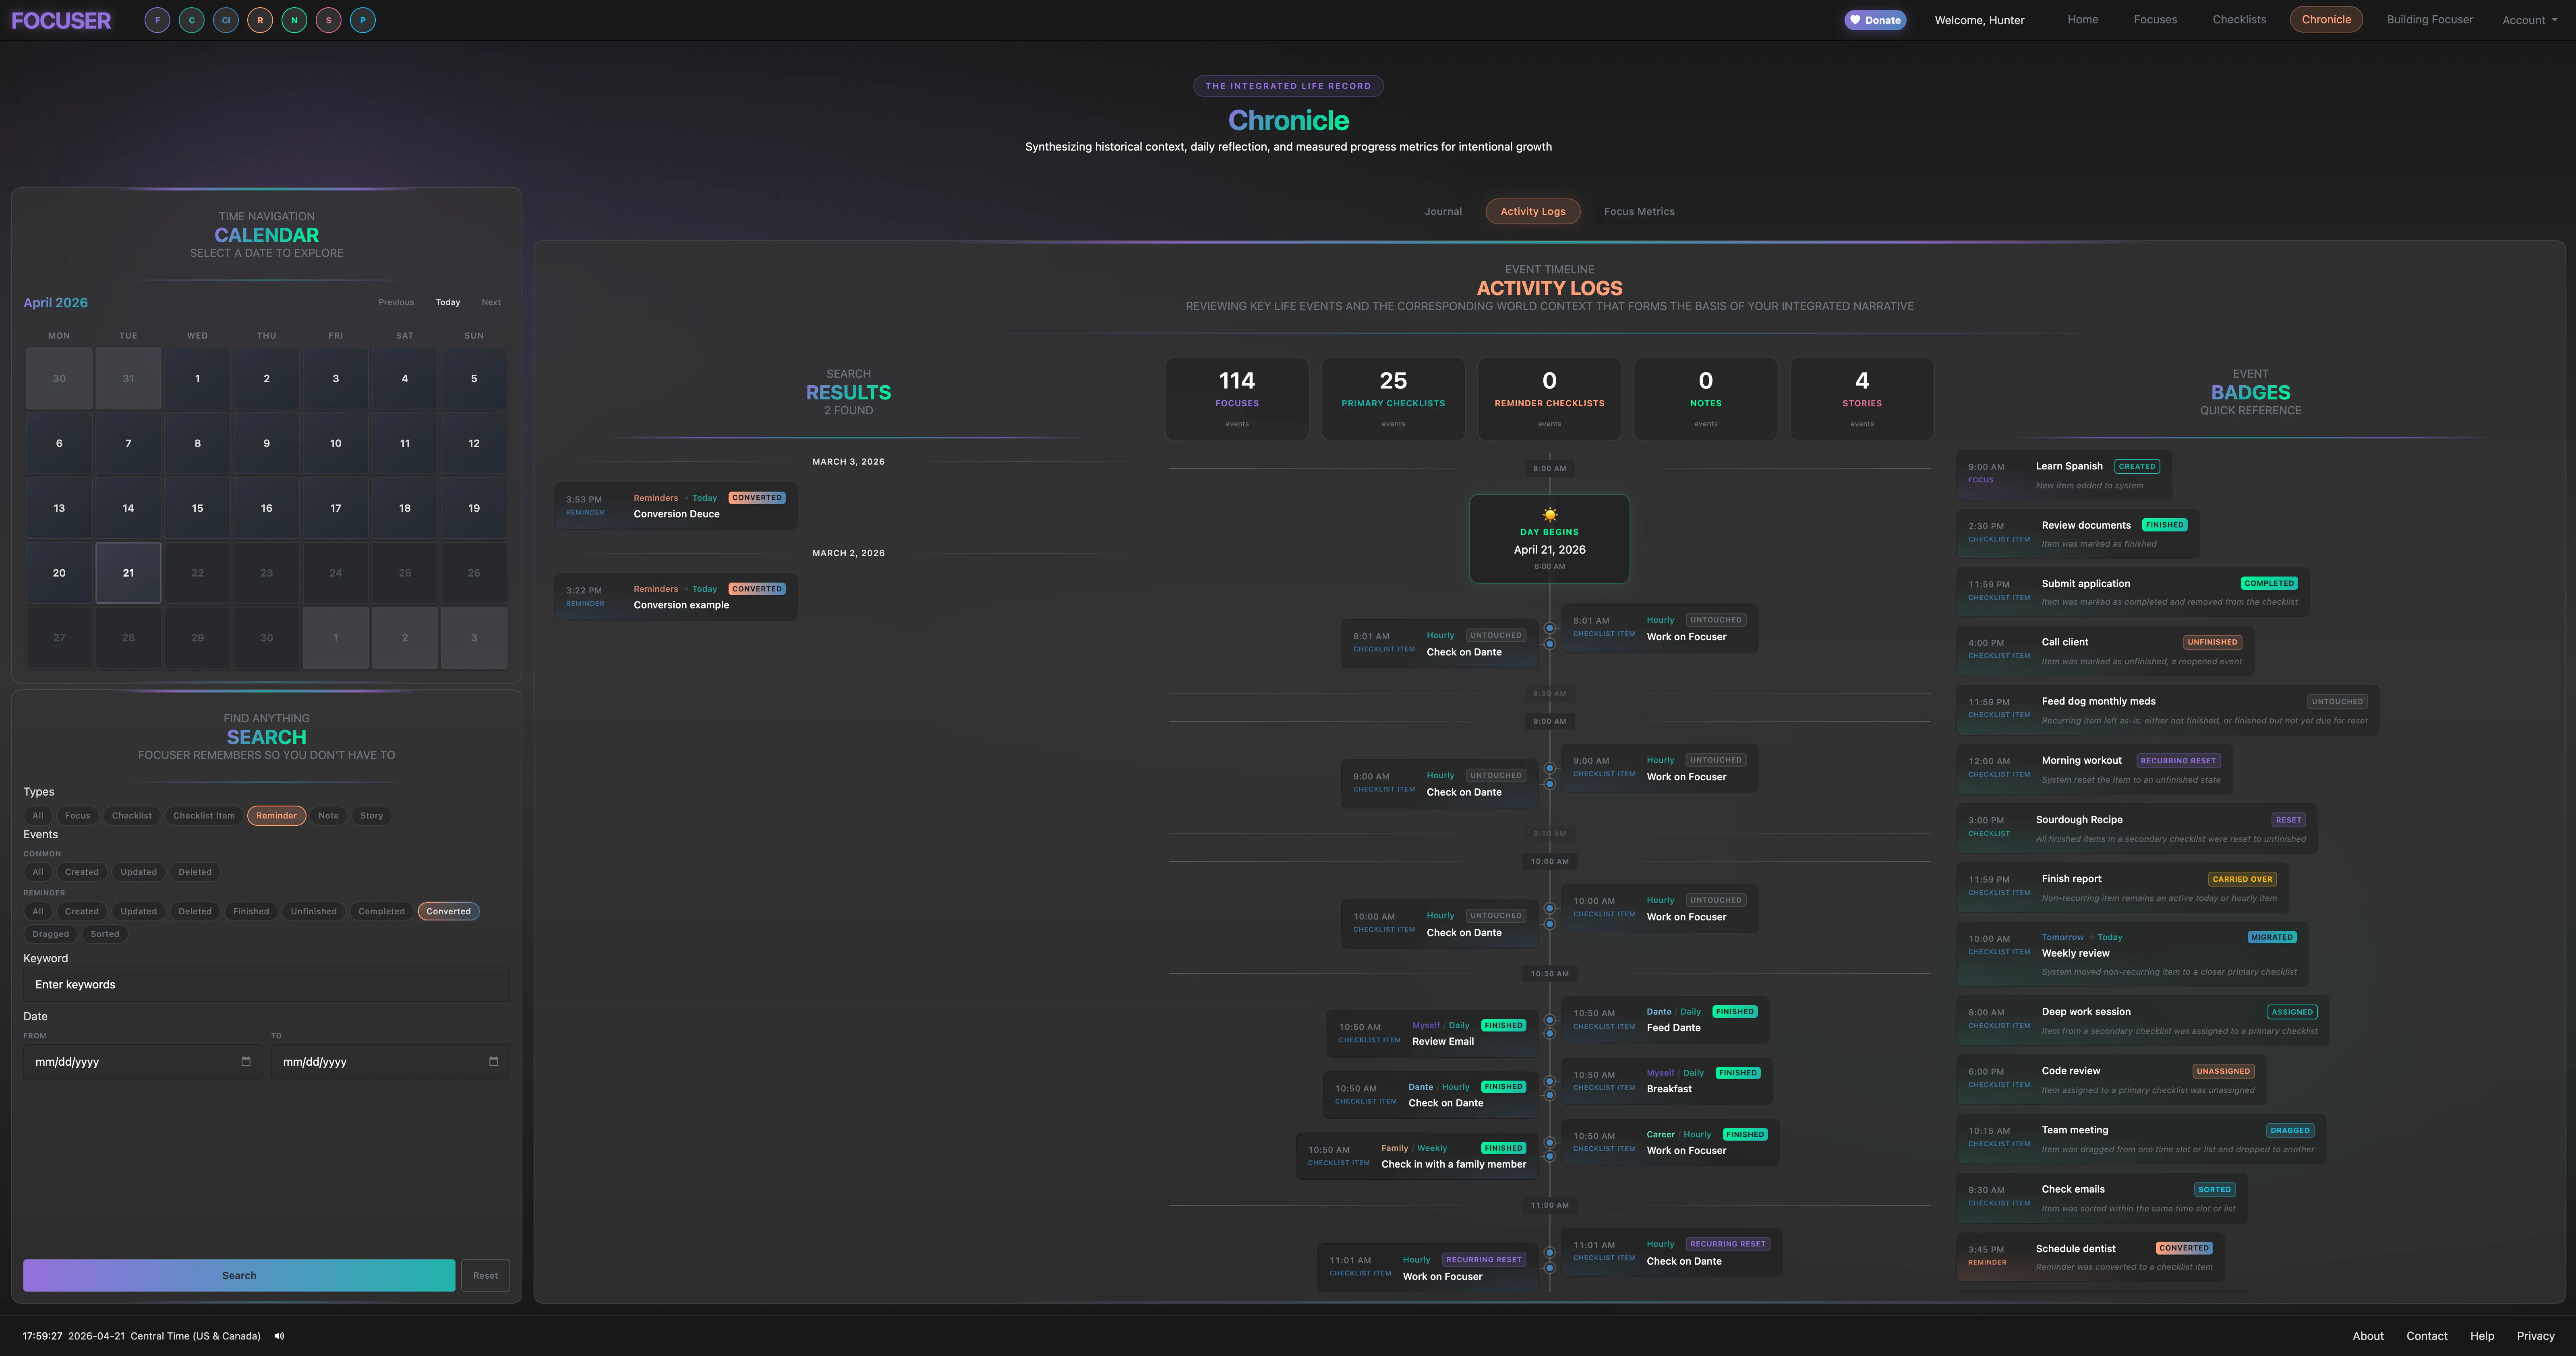Open the To date field
This screenshot has width=2576, height=1356.
[x=390, y=1062]
